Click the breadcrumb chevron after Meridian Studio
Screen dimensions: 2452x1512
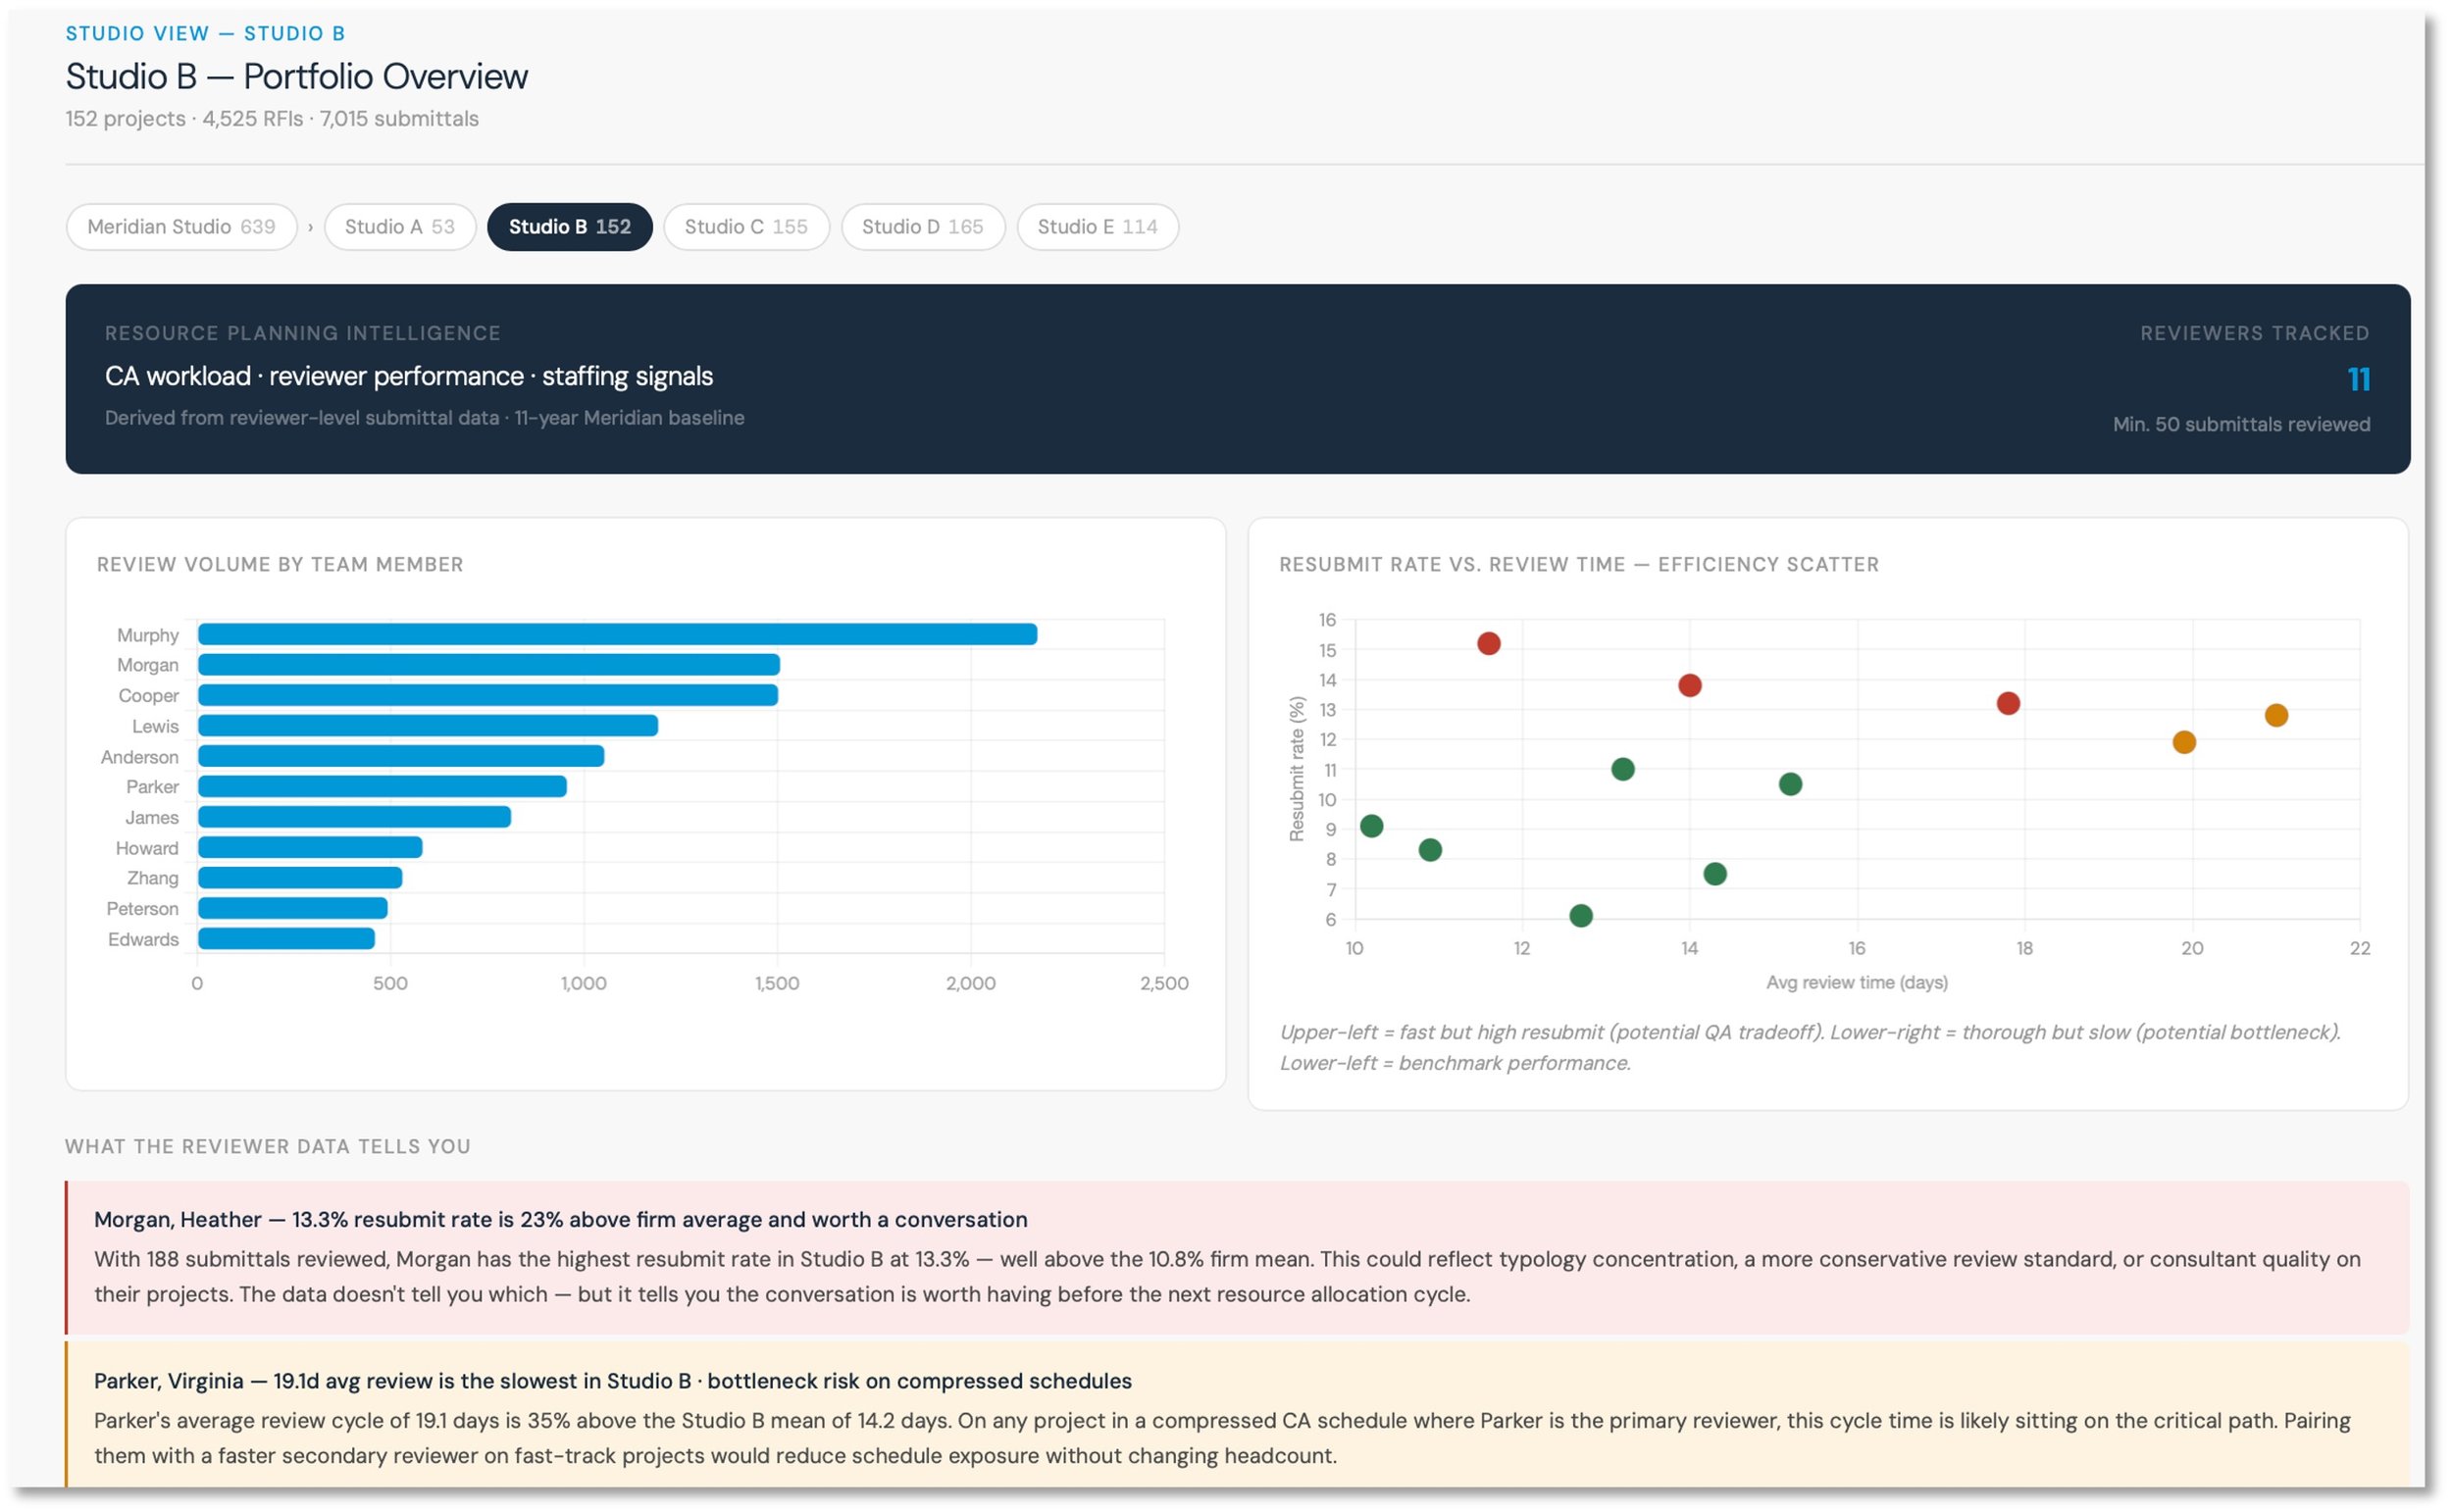pyautogui.click(x=311, y=228)
